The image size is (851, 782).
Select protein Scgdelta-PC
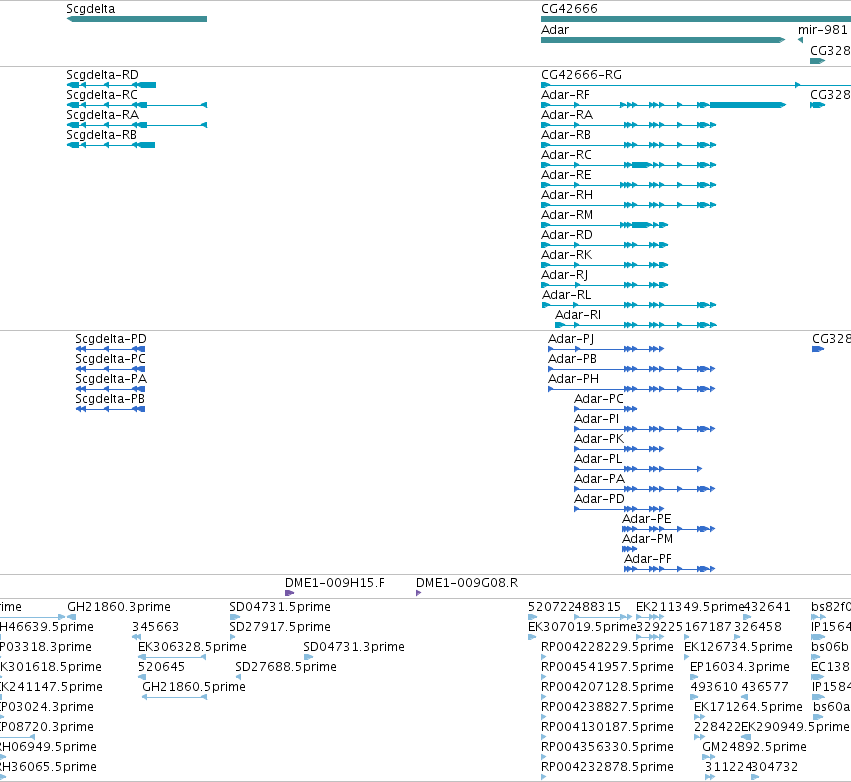(x=110, y=369)
